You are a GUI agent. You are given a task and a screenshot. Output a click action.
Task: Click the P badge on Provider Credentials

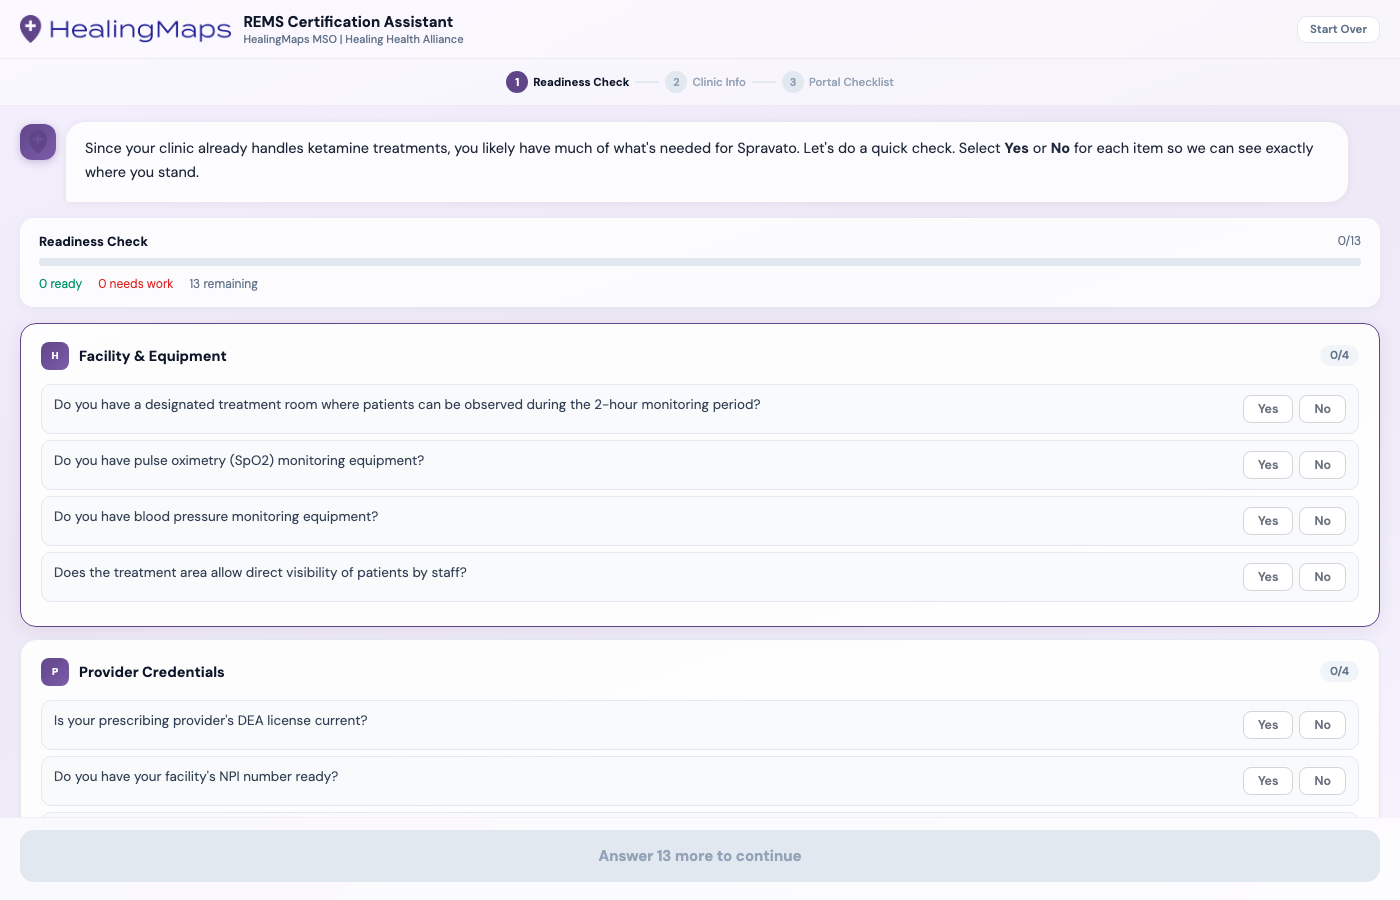[55, 672]
